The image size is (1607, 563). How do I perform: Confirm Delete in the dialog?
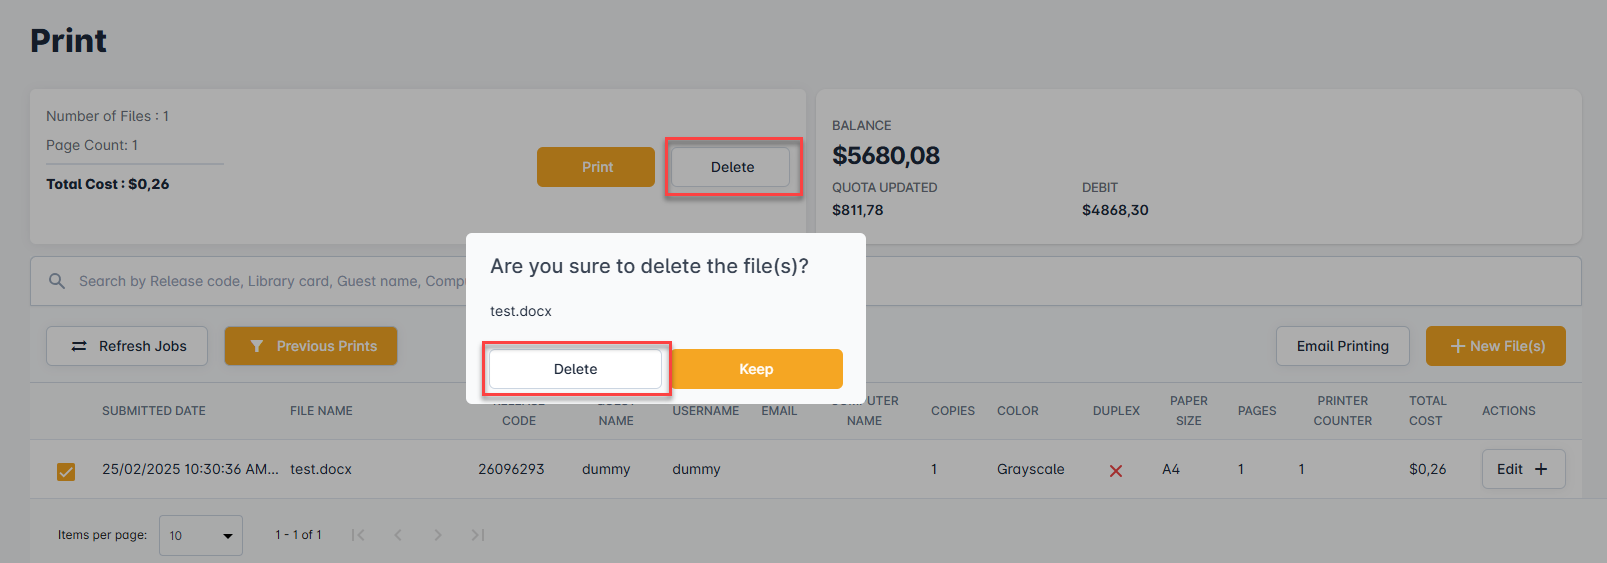pyautogui.click(x=575, y=369)
